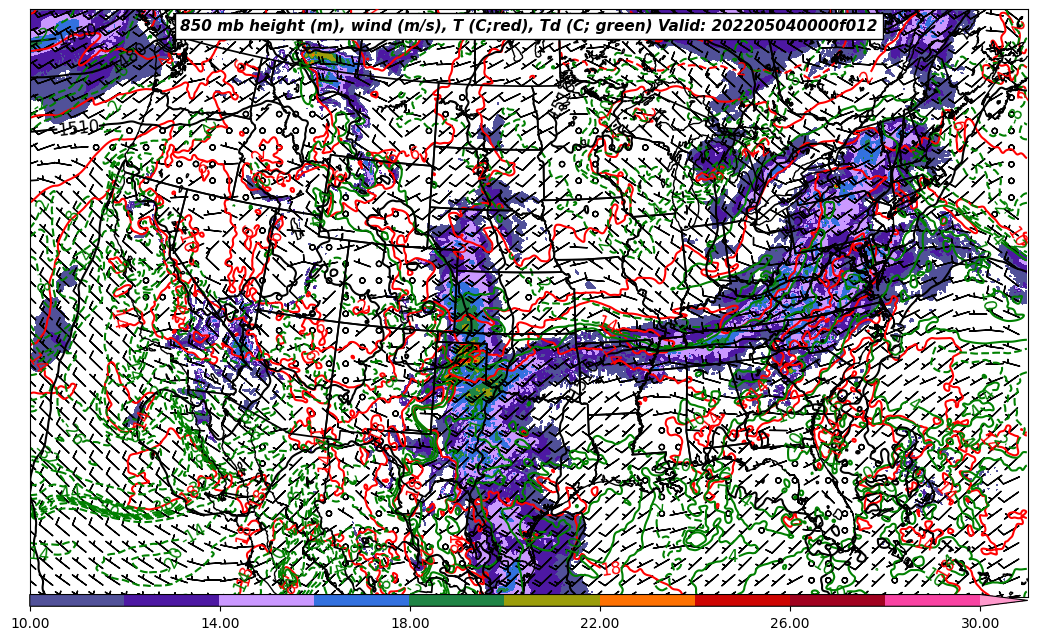Viewport: 1037px width, 640px height.
Task: Select the lavender 14–16 colorbar segment
Action: pyautogui.click(x=267, y=600)
